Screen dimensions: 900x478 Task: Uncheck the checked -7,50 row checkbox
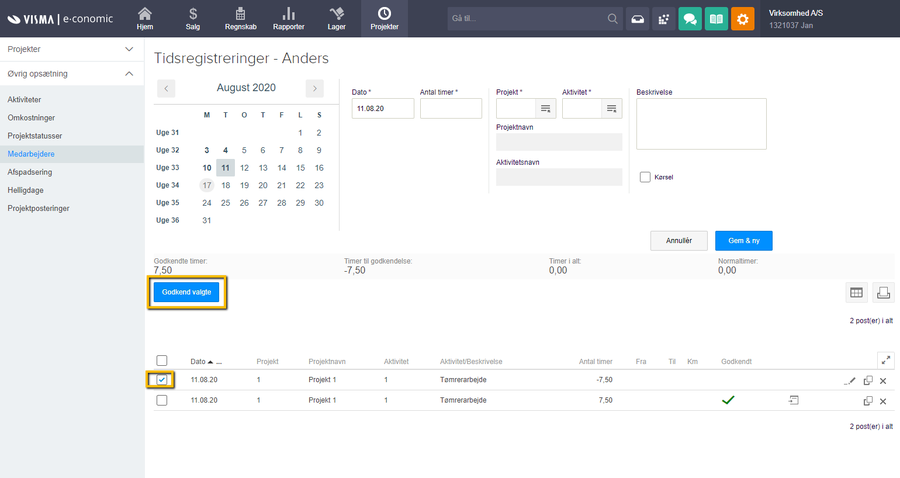pyautogui.click(x=162, y=380)
